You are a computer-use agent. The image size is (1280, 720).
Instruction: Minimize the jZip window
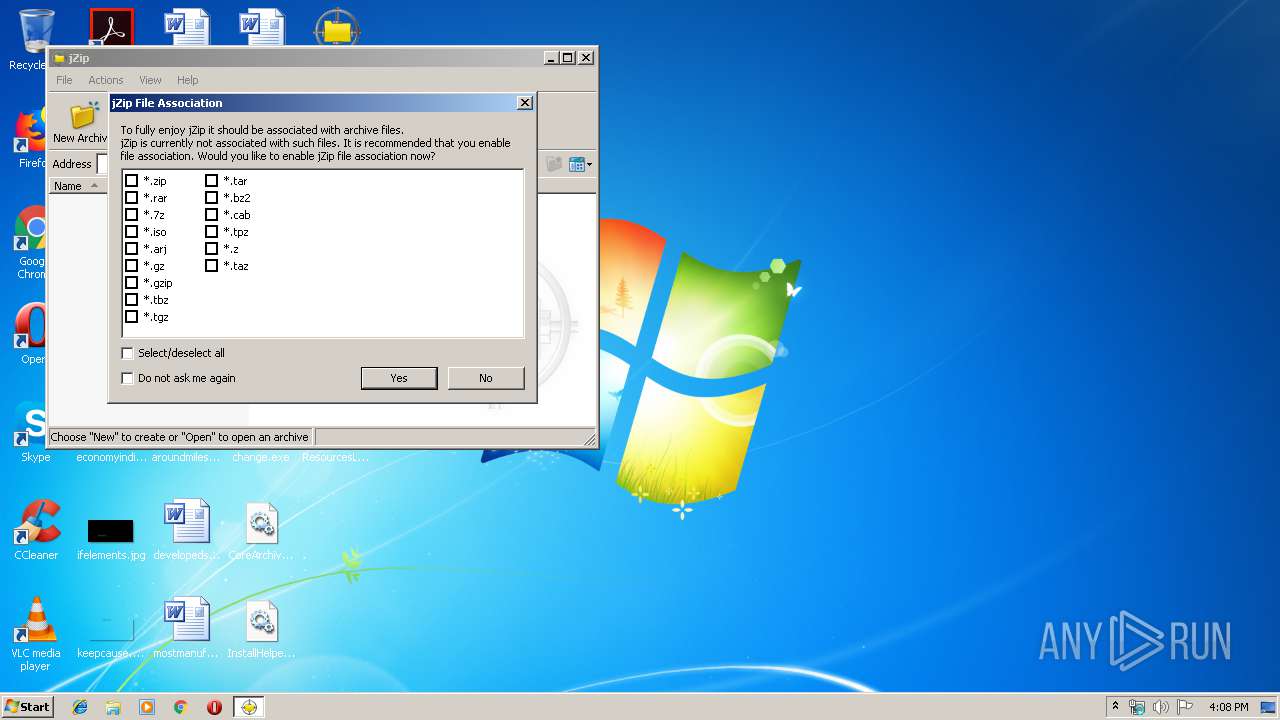[551, 58]
